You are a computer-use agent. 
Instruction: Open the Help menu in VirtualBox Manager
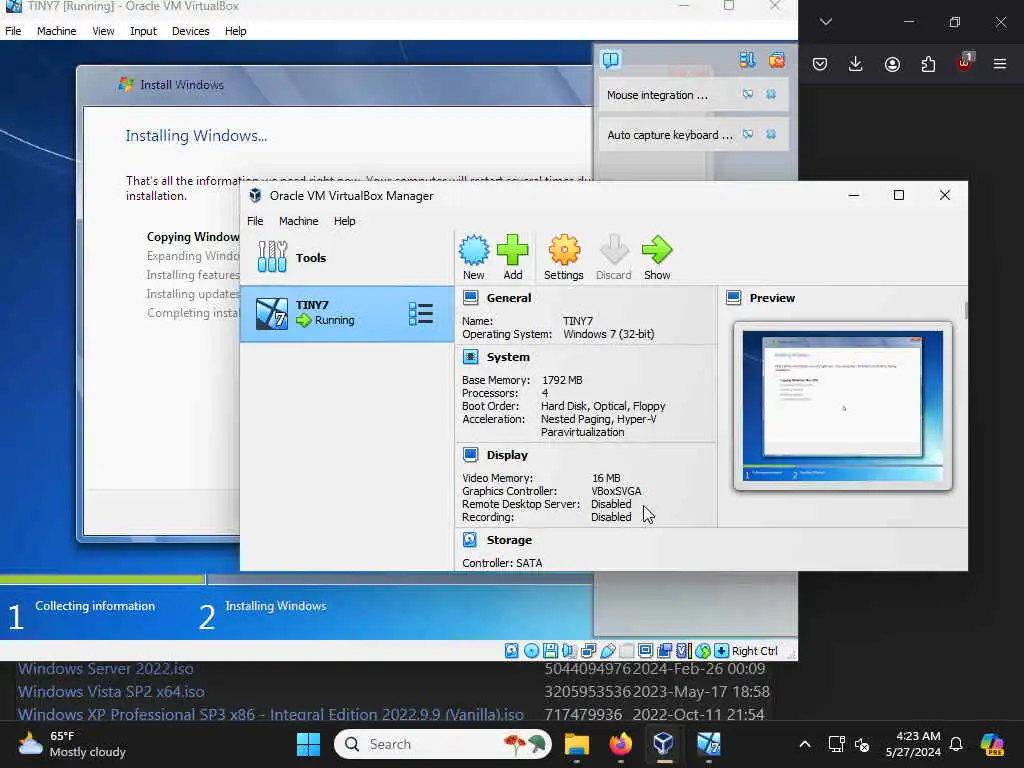coord(345,221)
